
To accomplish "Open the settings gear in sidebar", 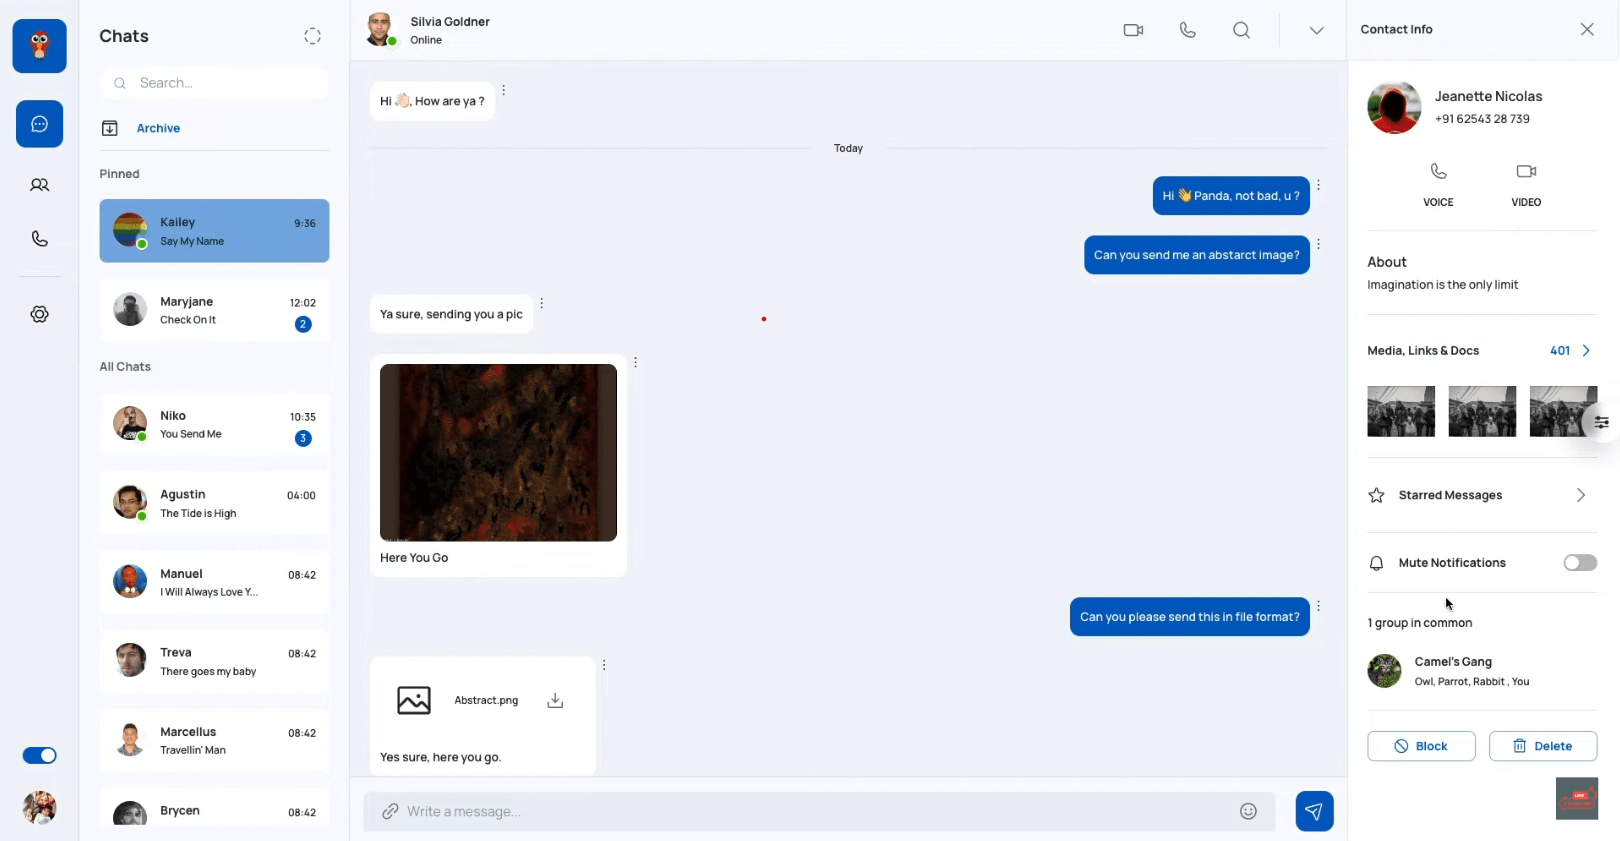I will tap(39, 314).
